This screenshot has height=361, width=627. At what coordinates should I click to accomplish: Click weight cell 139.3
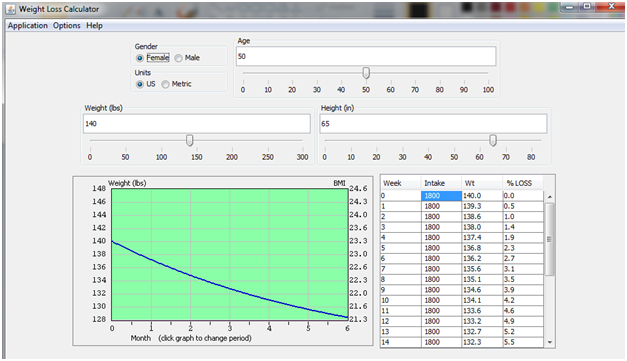pos(482,206)
